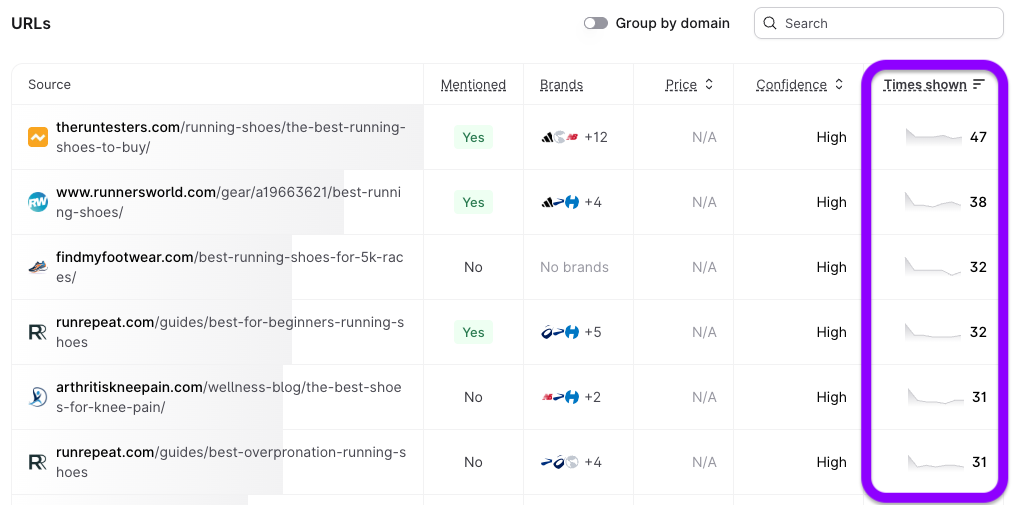The image size is (1012, 505).
Task: Click the sparkline chart showing 47 times
Action: click(933, 137)
